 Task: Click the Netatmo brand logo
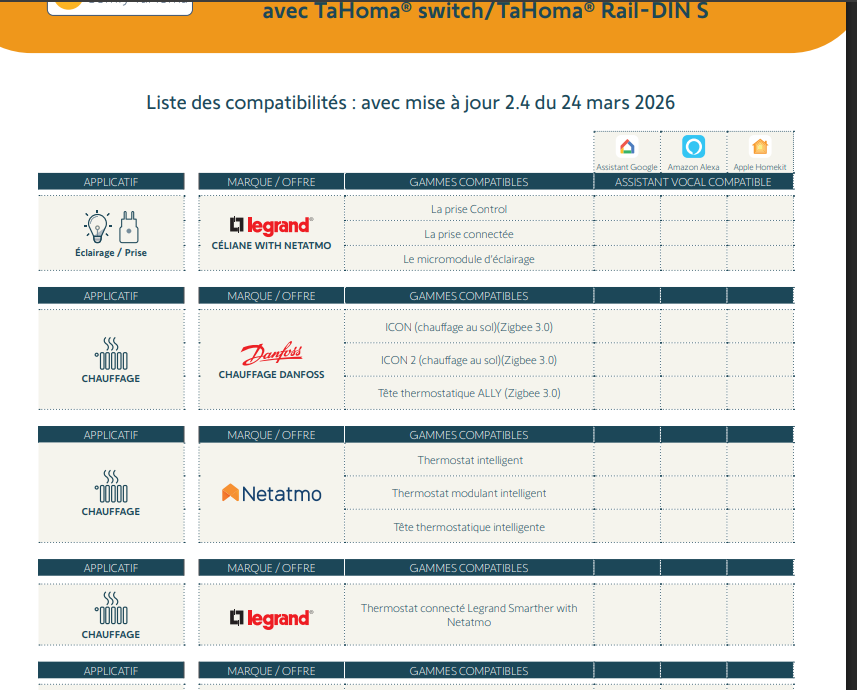[271, 493]
